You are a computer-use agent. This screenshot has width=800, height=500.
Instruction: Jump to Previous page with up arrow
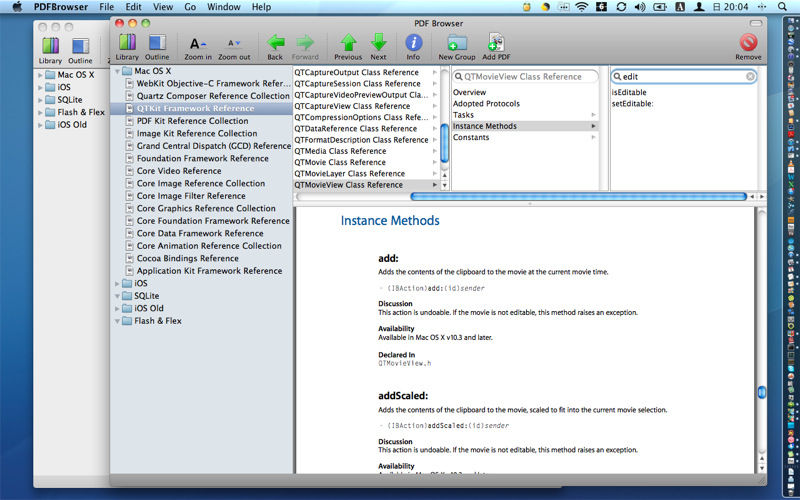(348, 43)
